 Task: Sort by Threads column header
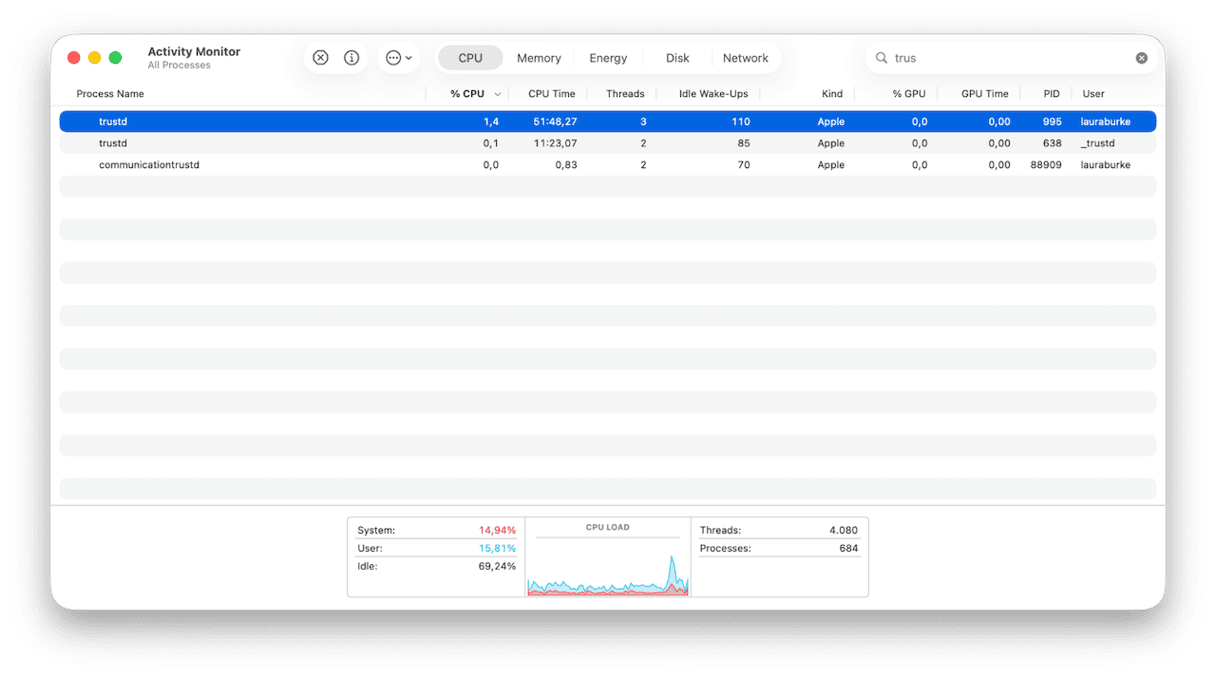(x=625, y=94)
